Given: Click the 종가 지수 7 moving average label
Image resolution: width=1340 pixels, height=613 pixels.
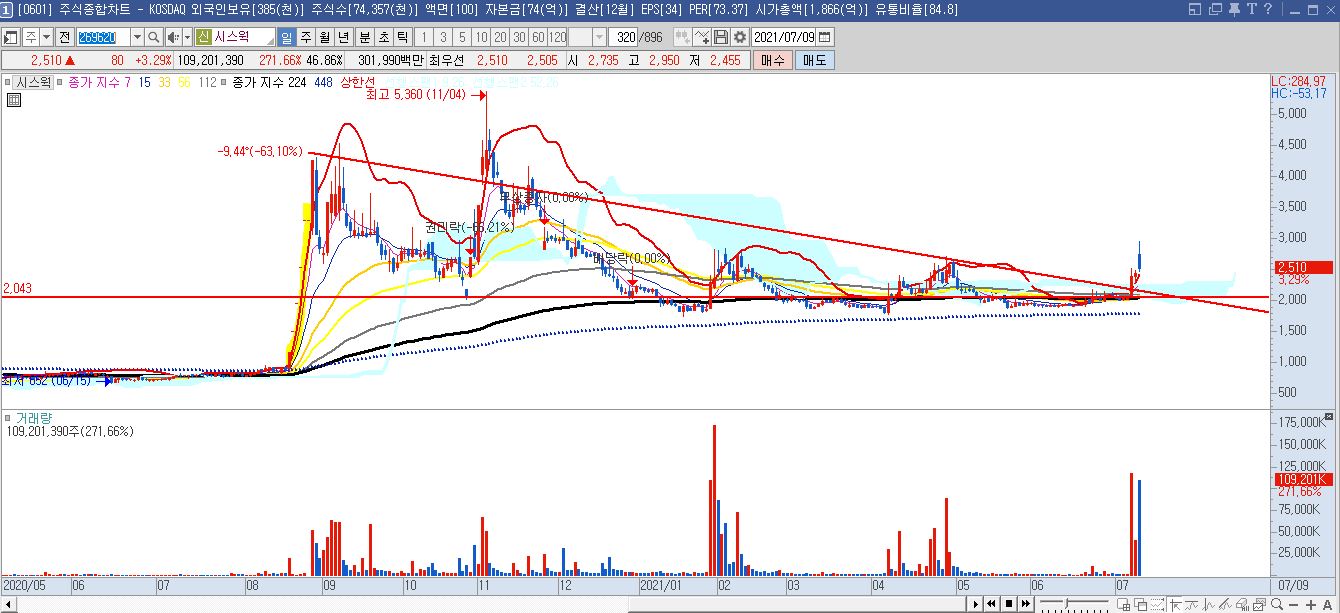Looking at the screenshot, I should pos(98,82).
